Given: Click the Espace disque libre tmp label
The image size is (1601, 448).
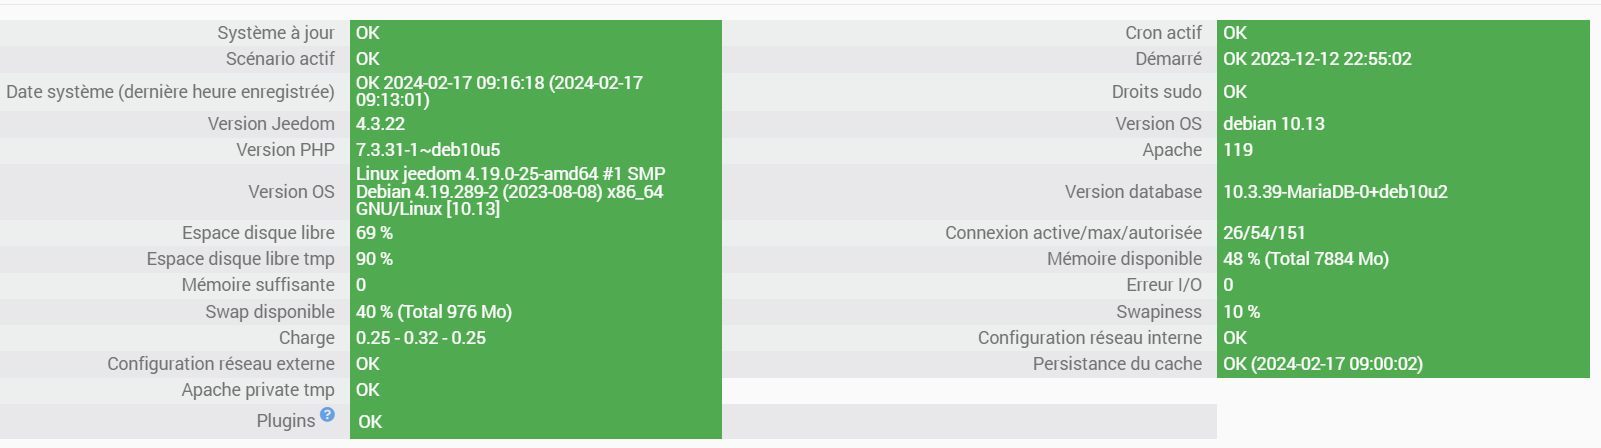Looking at the screenshot, I should click(240, 259).
